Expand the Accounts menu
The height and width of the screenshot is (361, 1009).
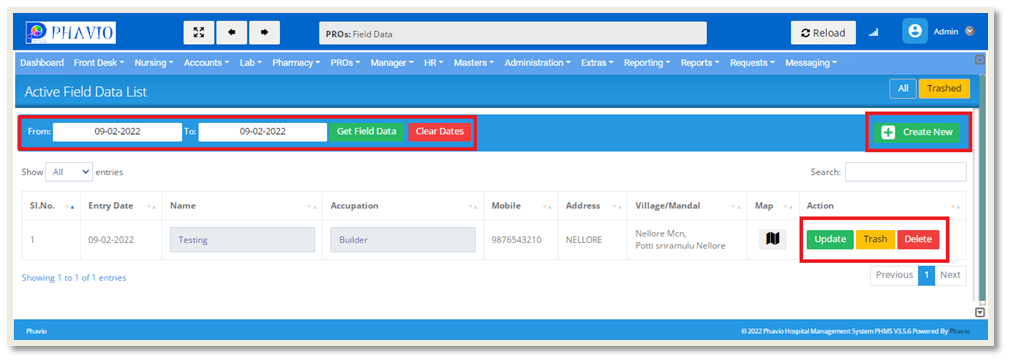pos(207,62)
